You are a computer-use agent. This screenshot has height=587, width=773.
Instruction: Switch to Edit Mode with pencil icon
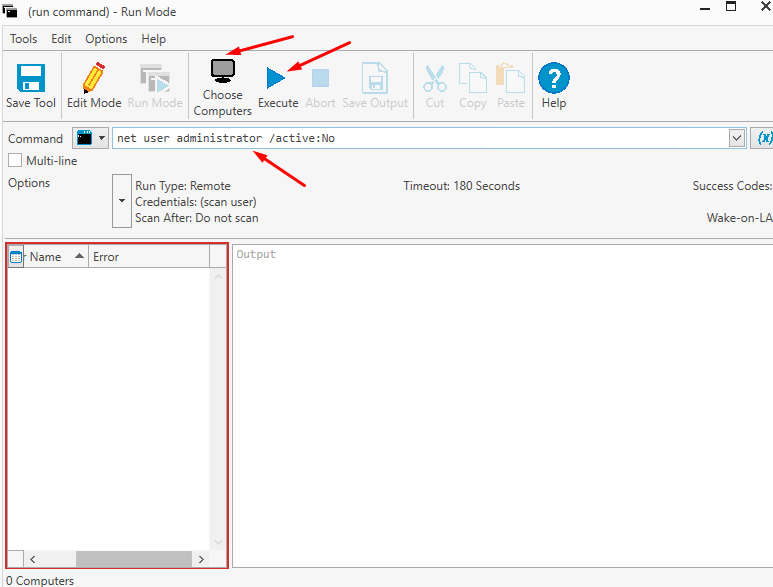point(94,79)
